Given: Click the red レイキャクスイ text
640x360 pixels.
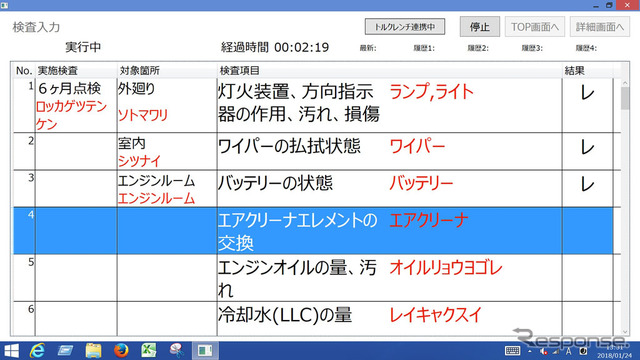Looking at the screenshot, I should [436, 315].
